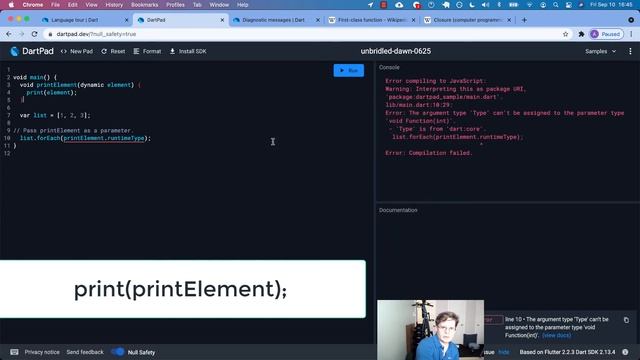Image resolution: width=640 pixels, height=360 pixels.
Task: Switch to Closure Wikipedia tab
Action: click(467, 20)
